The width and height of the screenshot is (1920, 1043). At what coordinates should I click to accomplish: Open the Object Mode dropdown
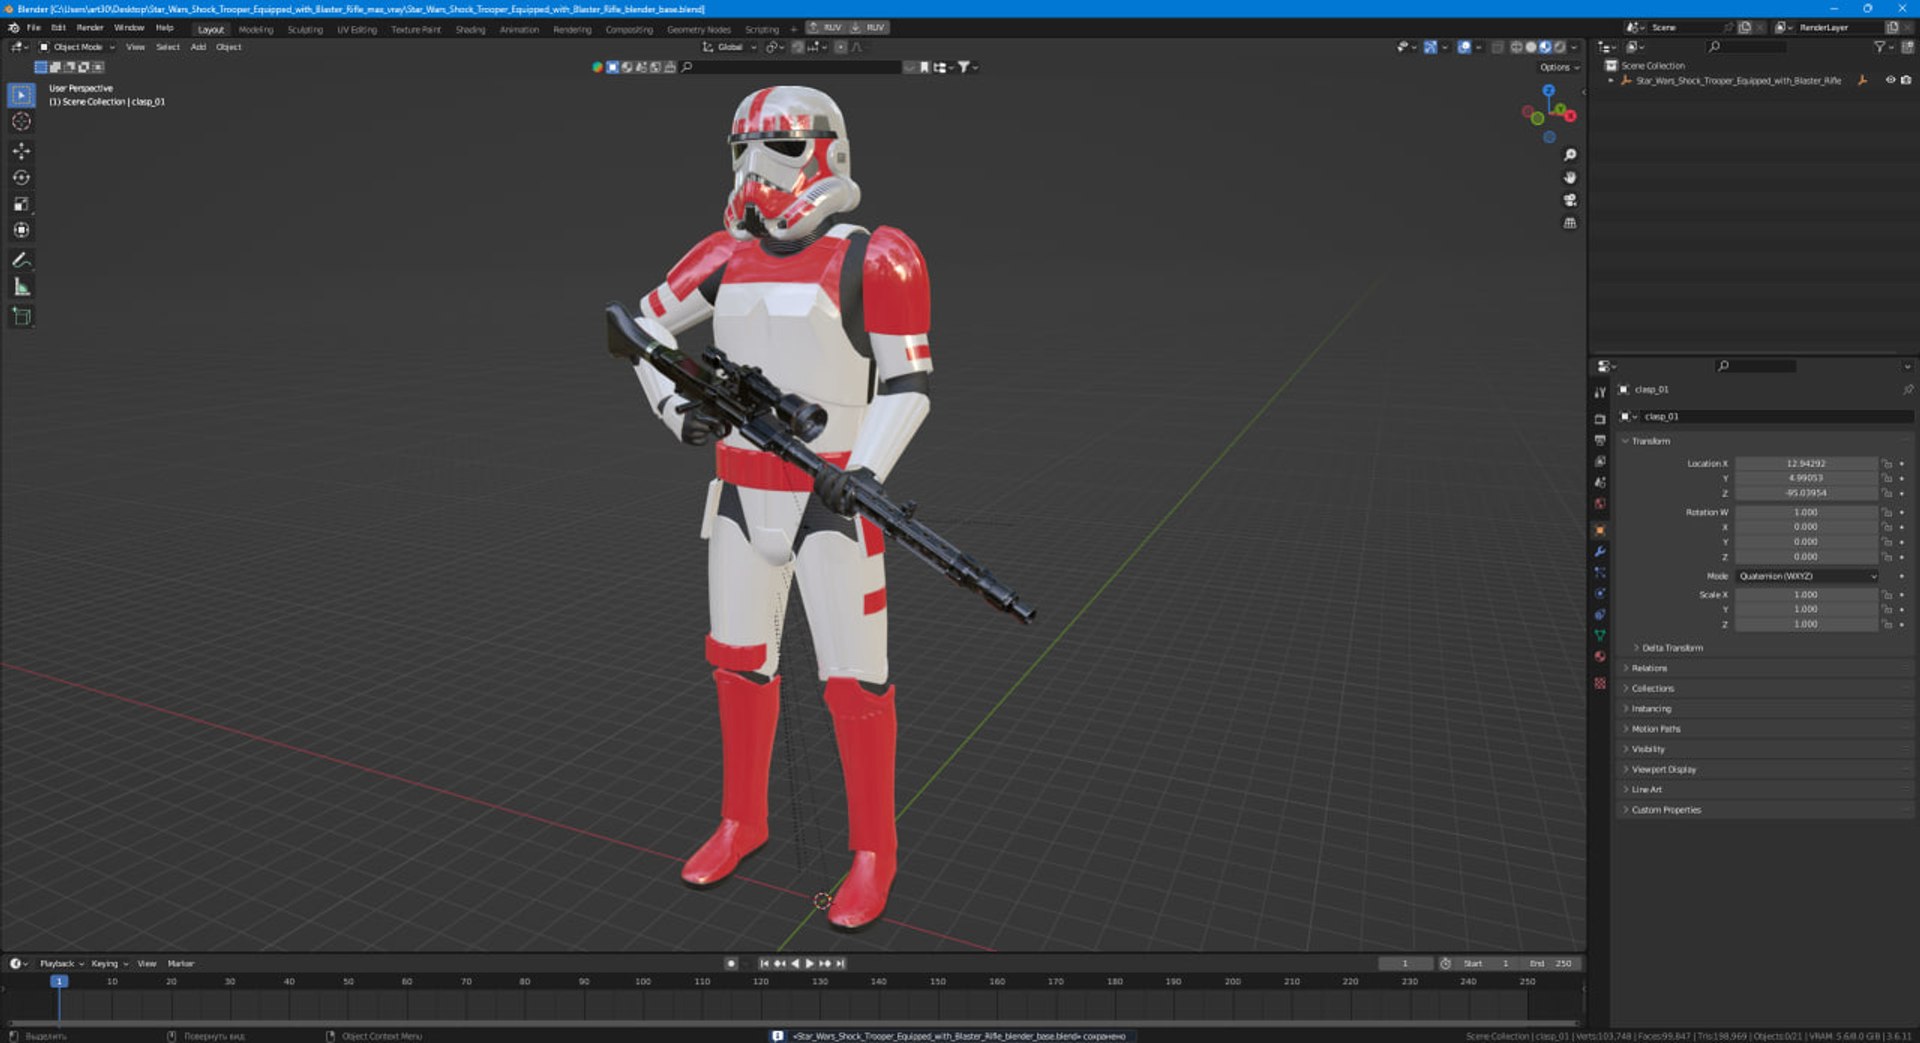click(77, 47)
